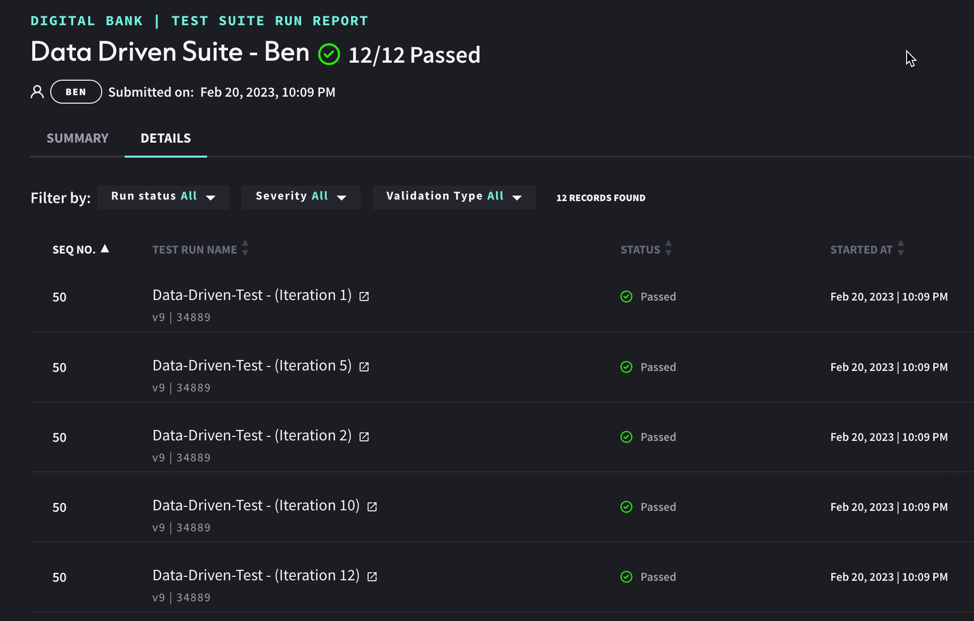The height and width of the screenshot is (621, 974).
Task: Open the Validation Type dropdown
Action: 453,197
